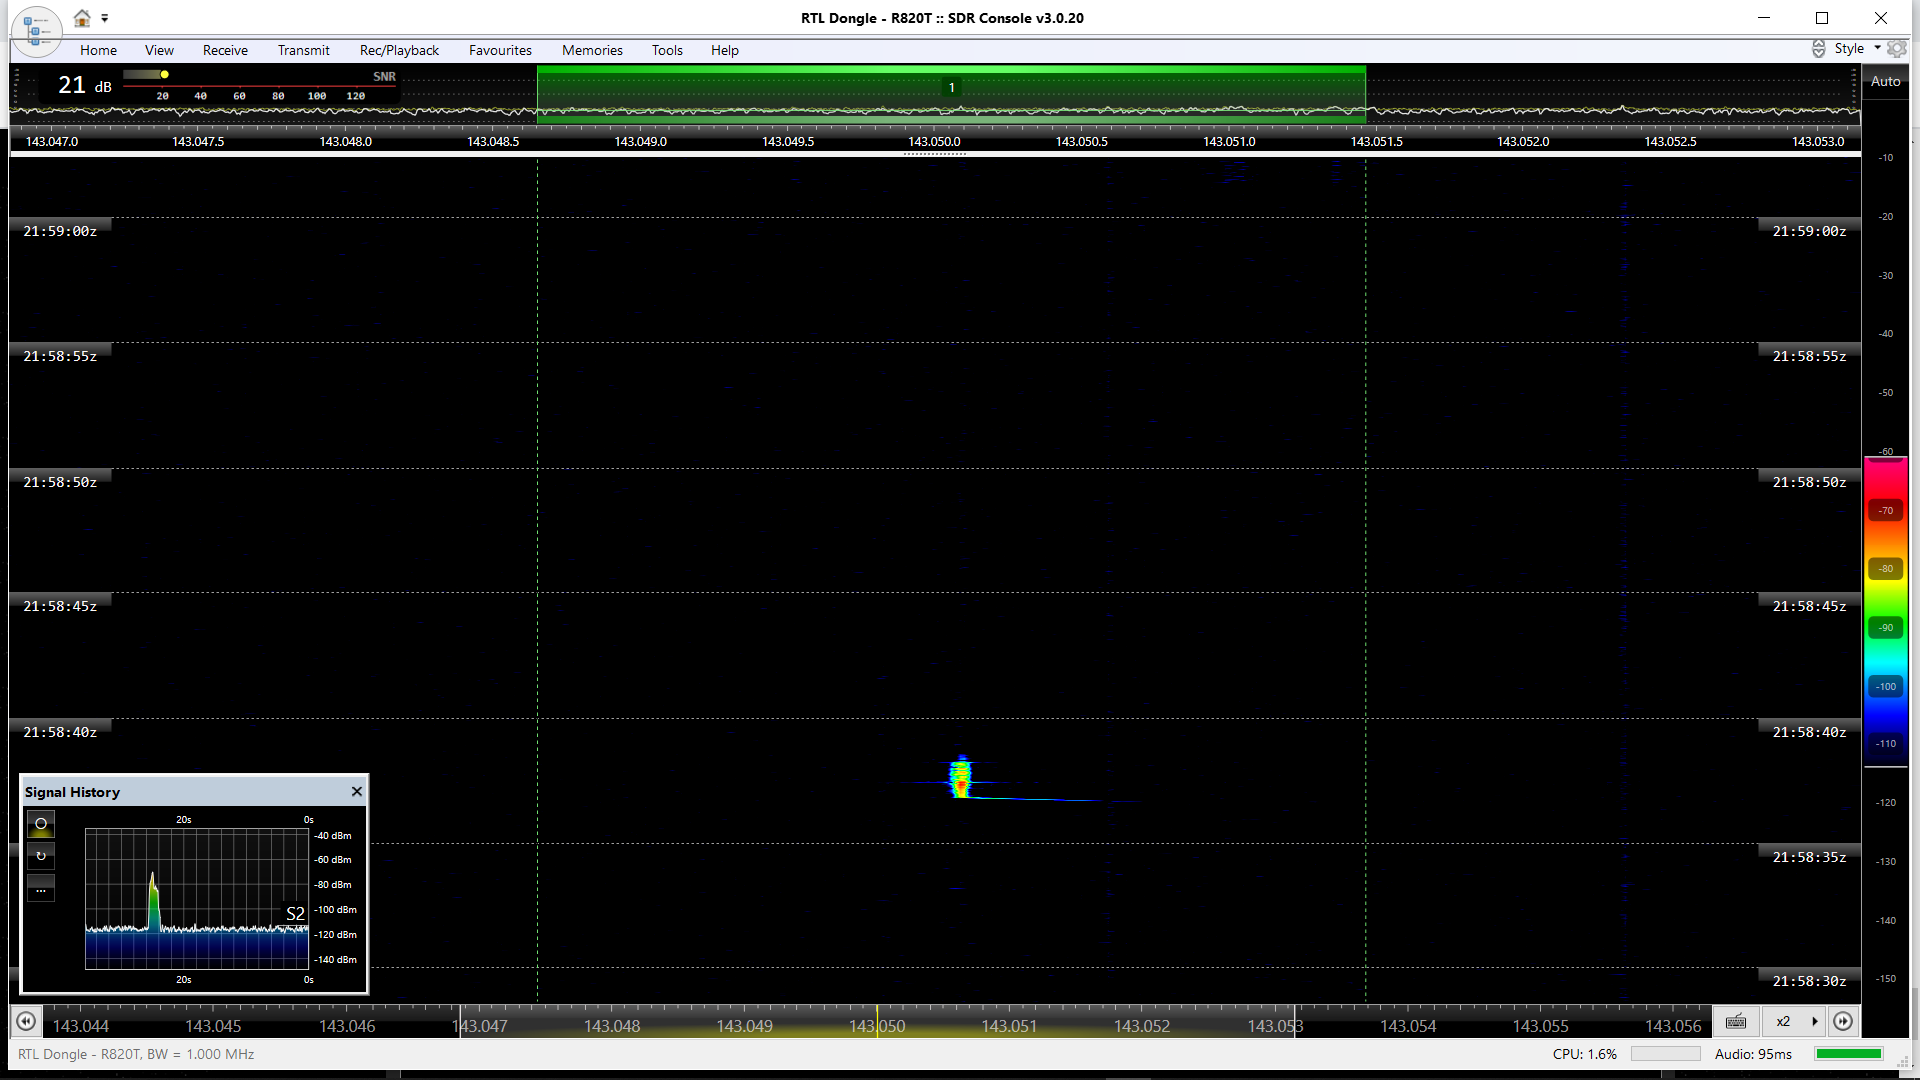The image size is (1920, 1080).
Task: Open the x2 zoom factor dropdown
Action: pos(1795,1021)
